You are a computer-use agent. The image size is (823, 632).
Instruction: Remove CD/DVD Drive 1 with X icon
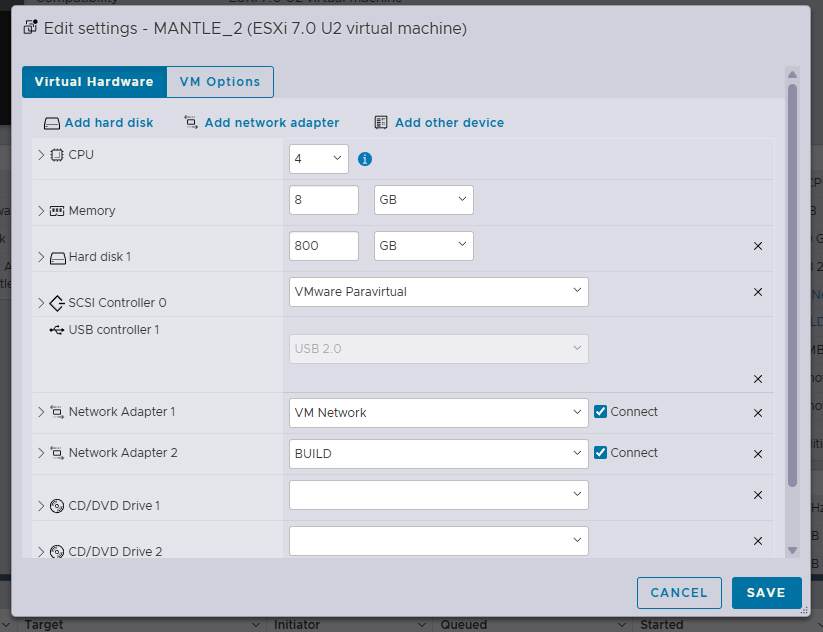(x=758, y=495)
